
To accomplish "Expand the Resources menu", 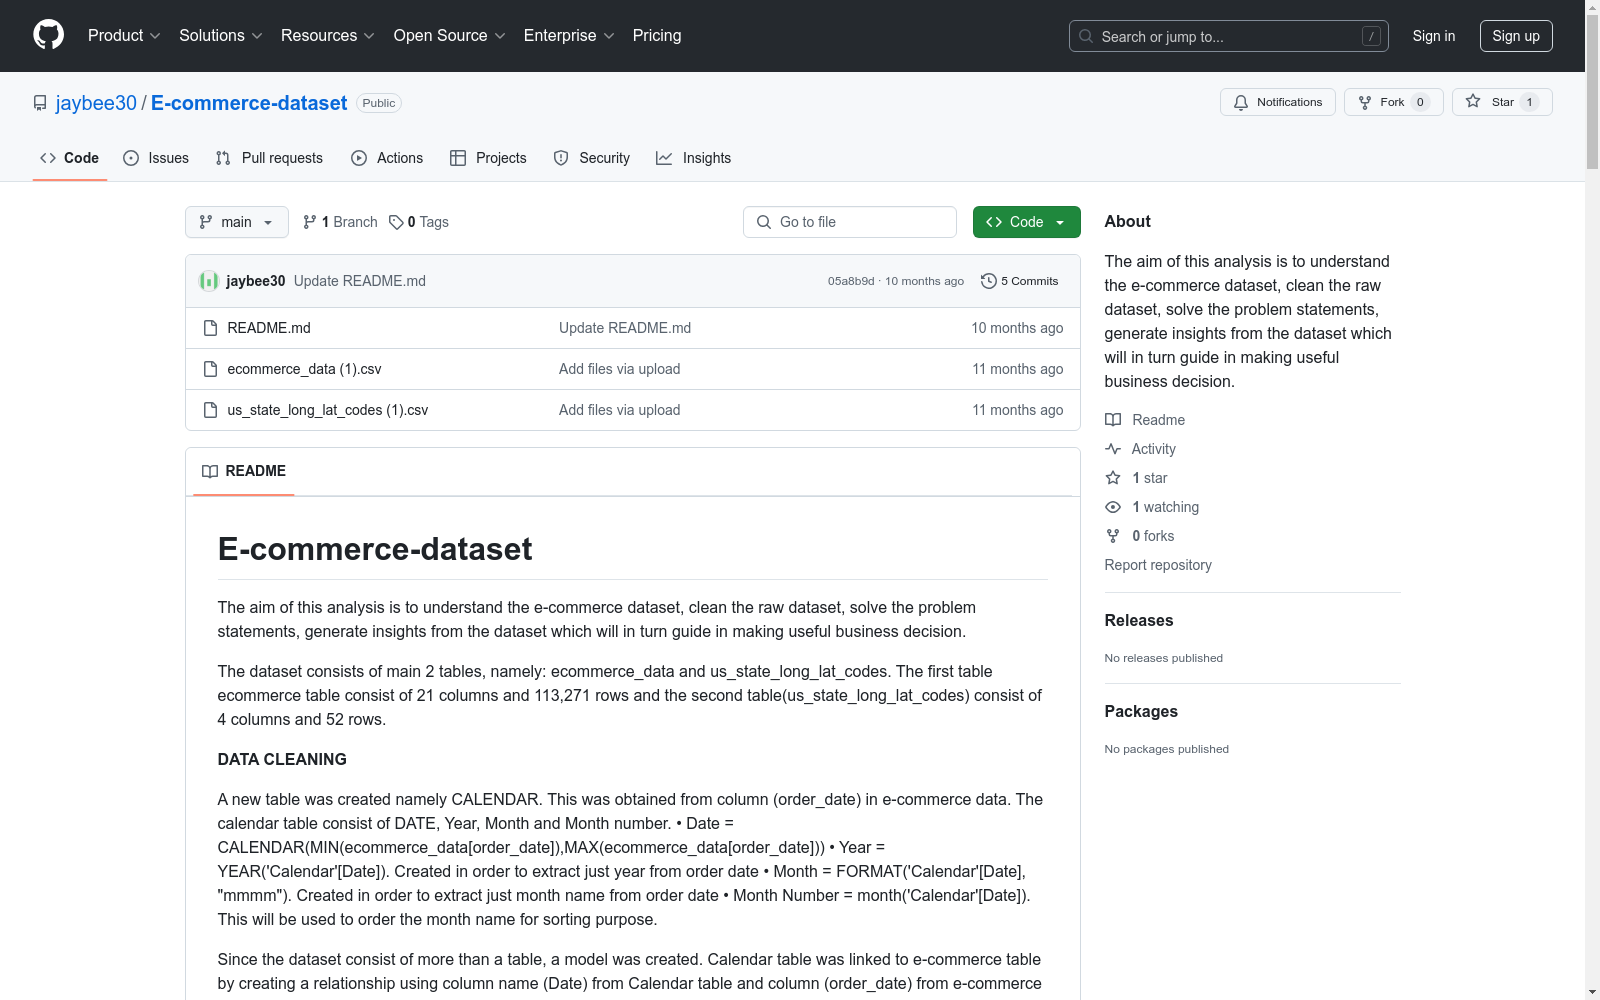I will pyautogui.click(x=328, y=35).
